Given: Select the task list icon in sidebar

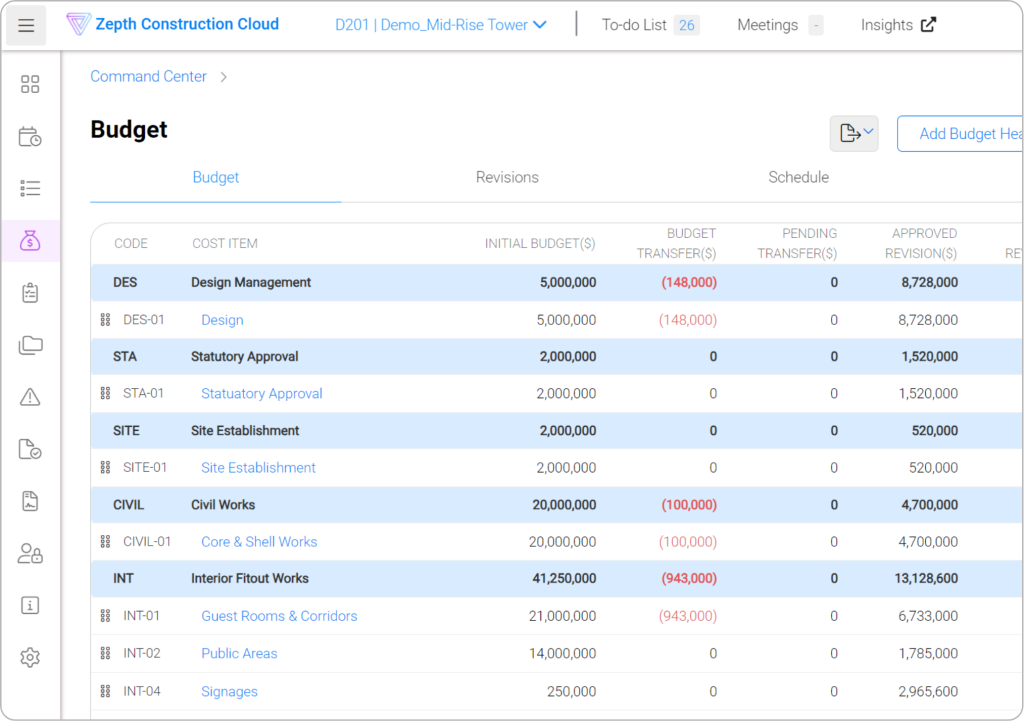Looking at the screenshot, I should click(29, 188).
